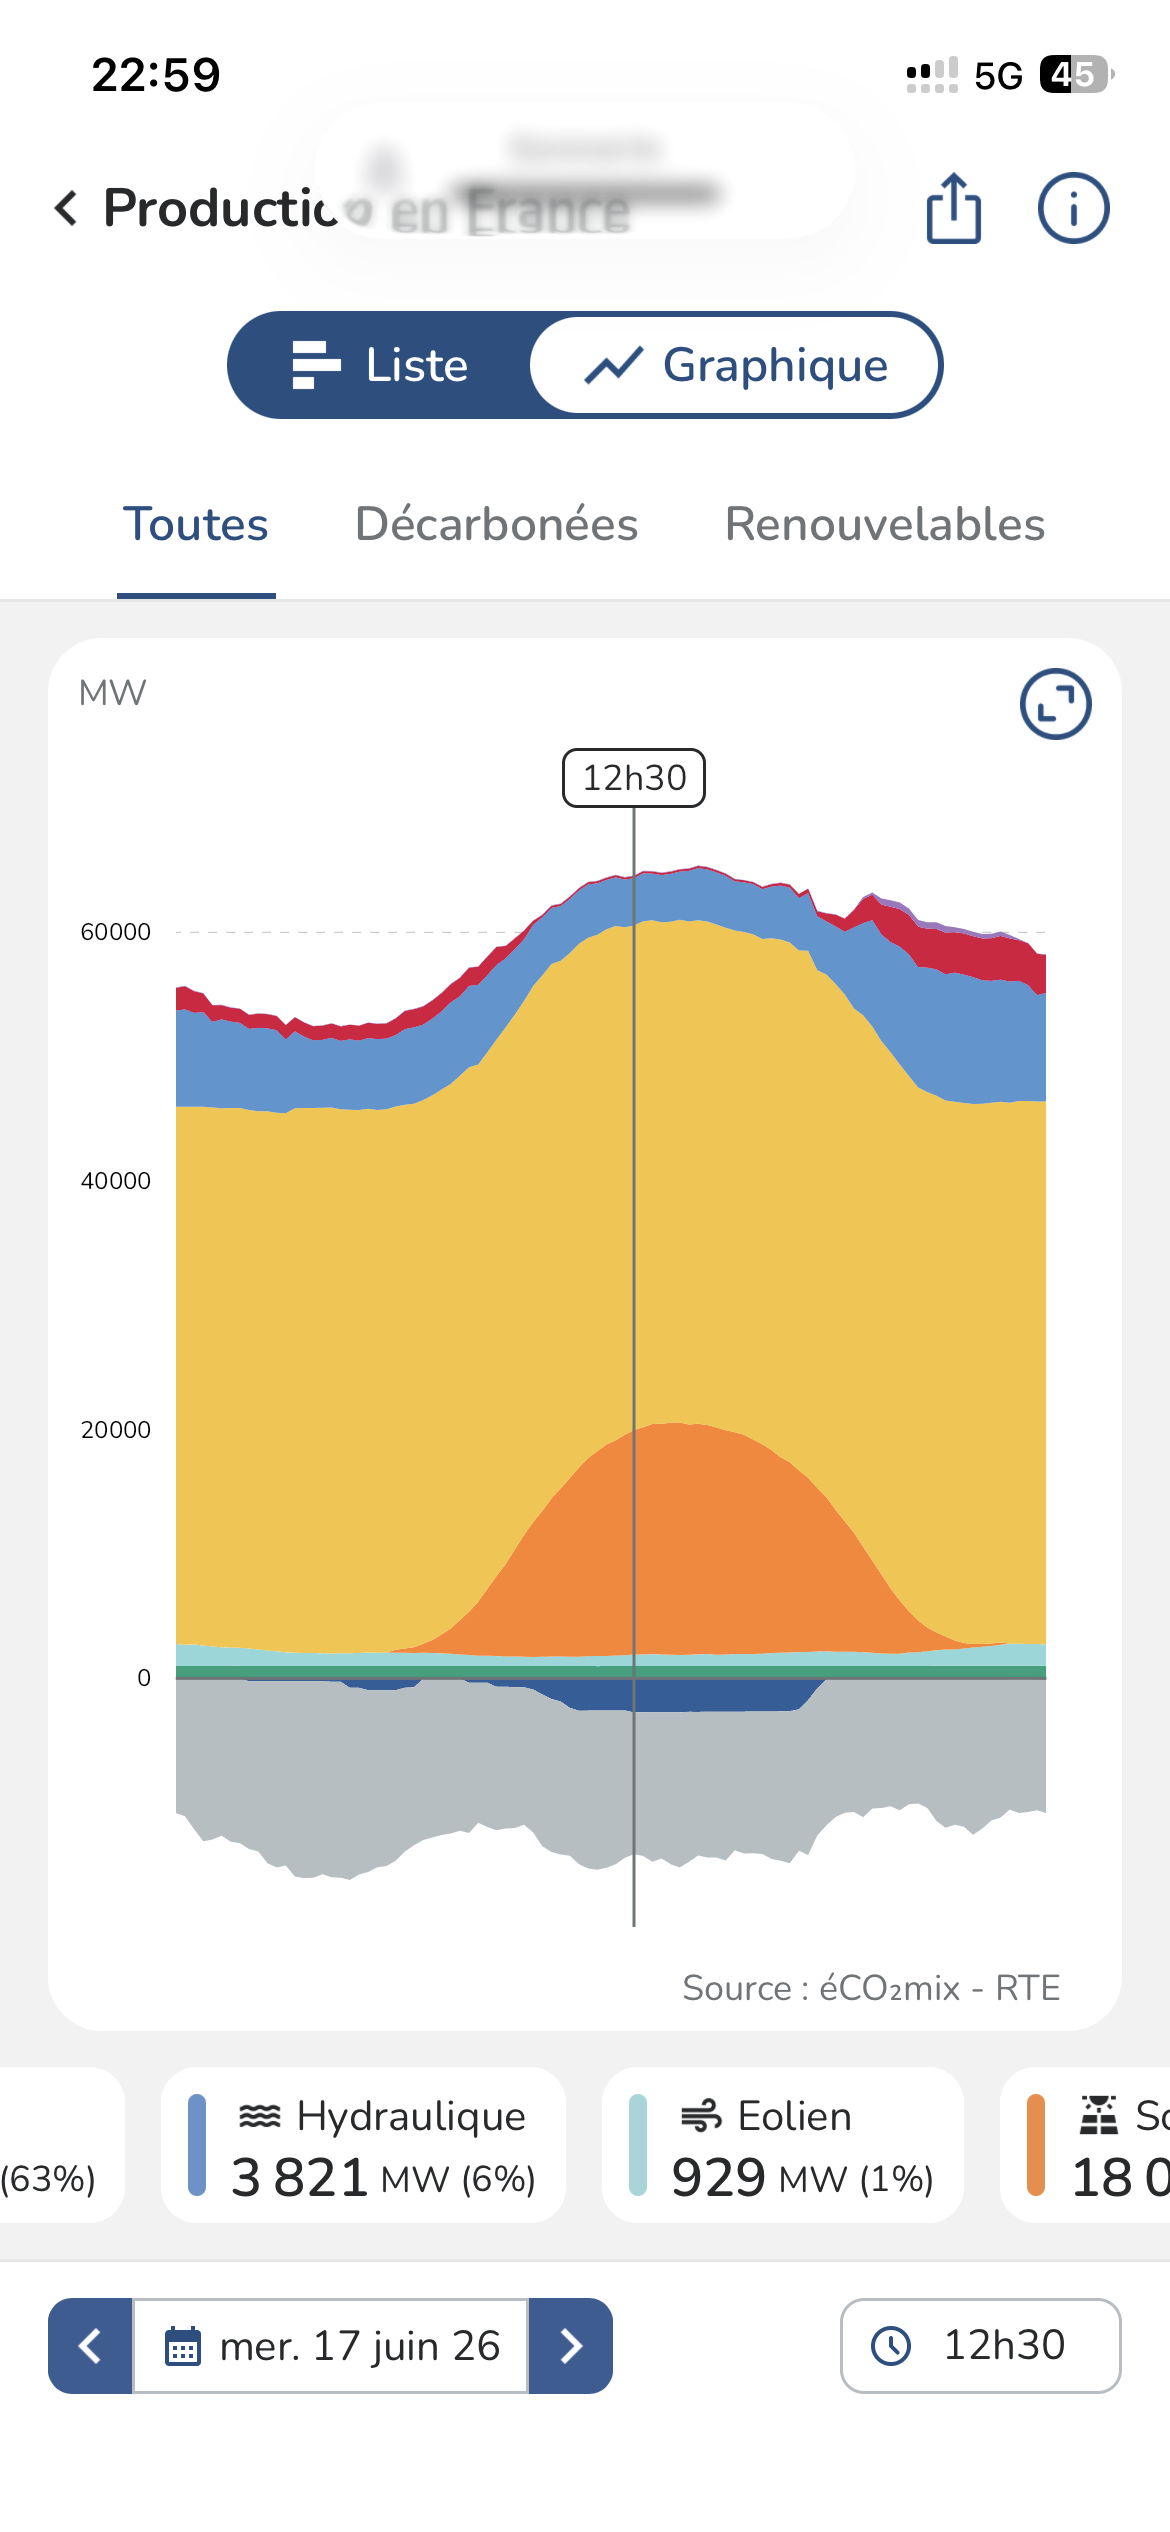
Task: Select the Toutes tab
Action: [x=196, y=524]
